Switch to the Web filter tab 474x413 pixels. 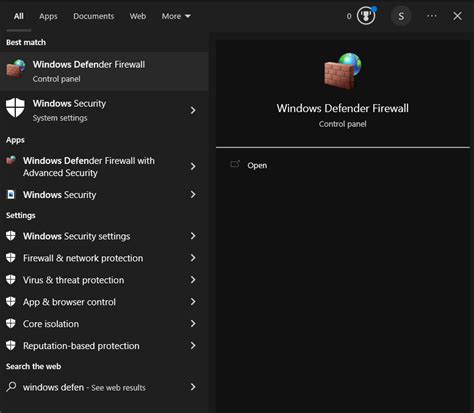tap(138, 16)
